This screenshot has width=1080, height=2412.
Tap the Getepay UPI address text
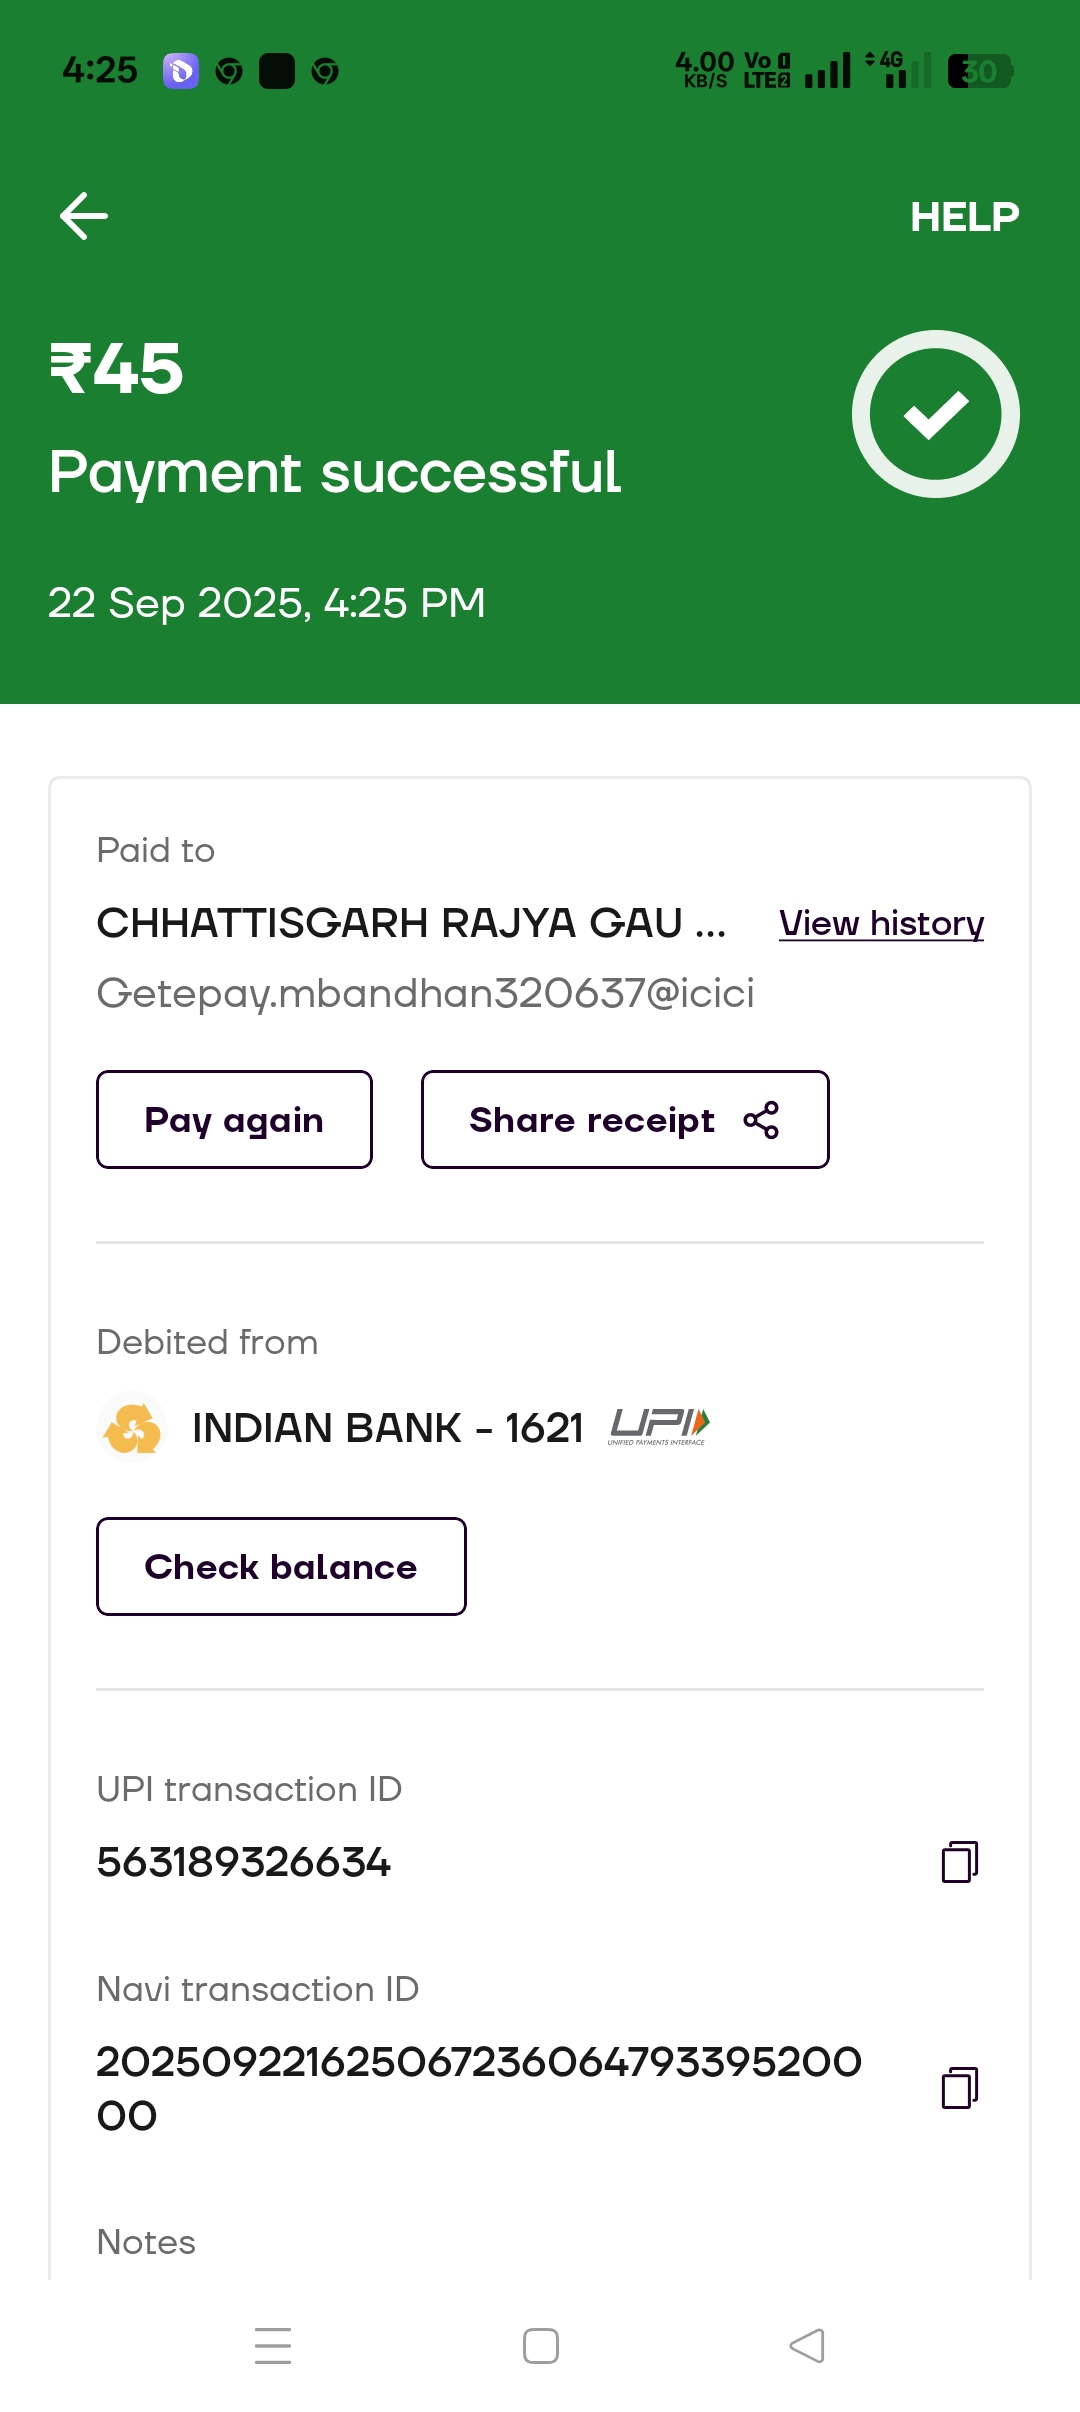pyautogui.click(x=425, y=993)
